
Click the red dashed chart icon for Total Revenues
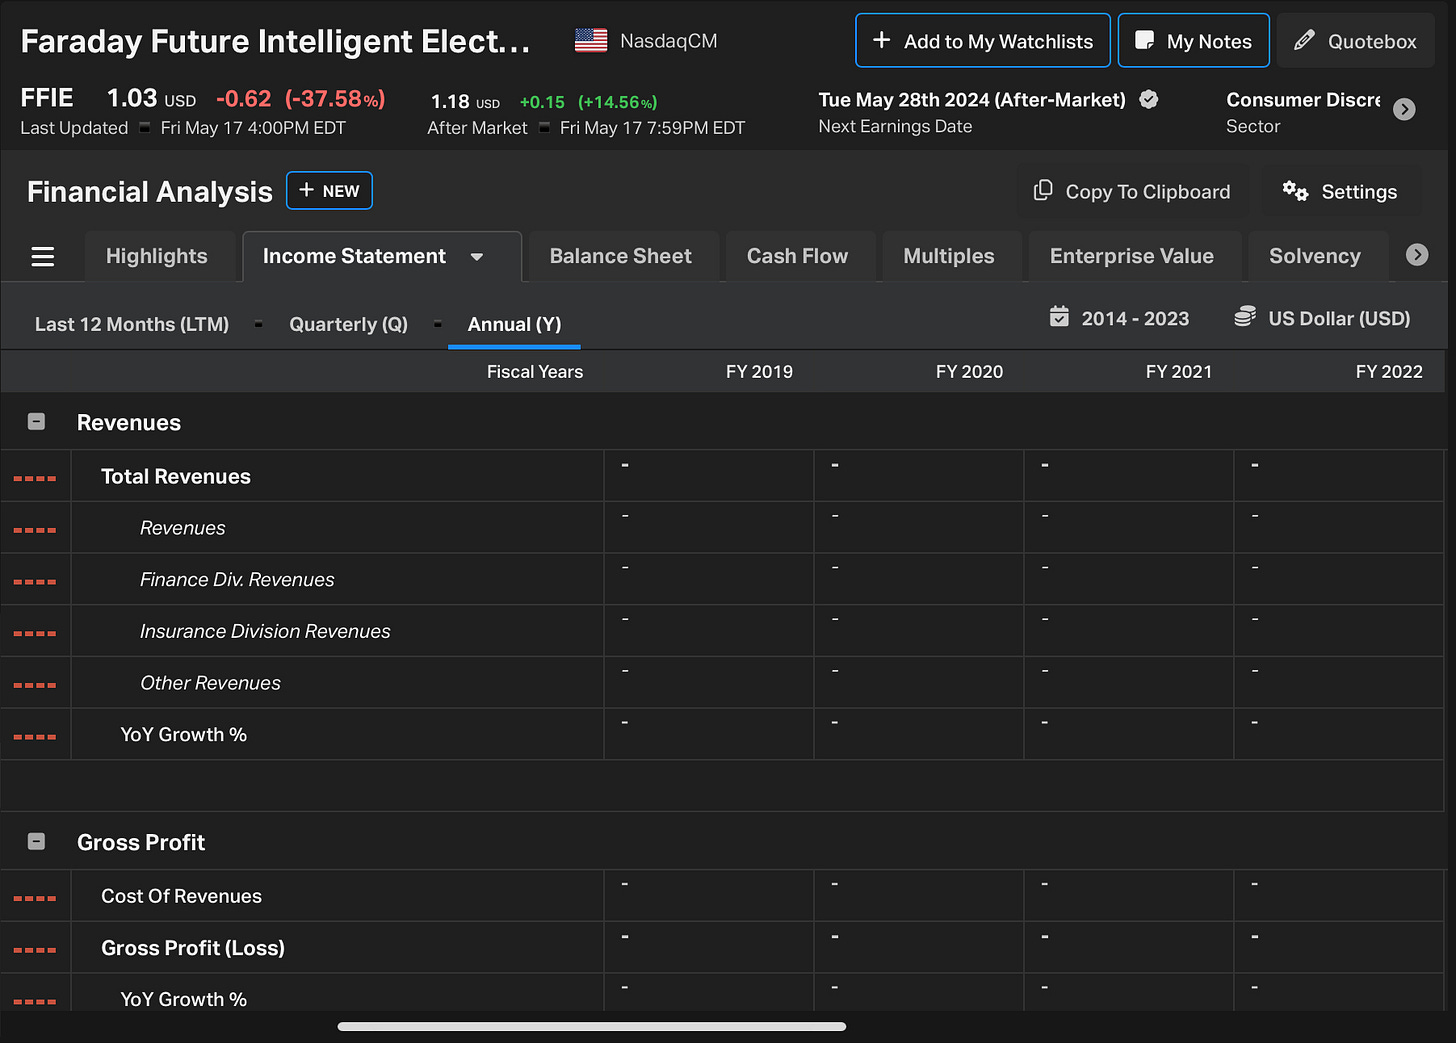tap(35, 478)
